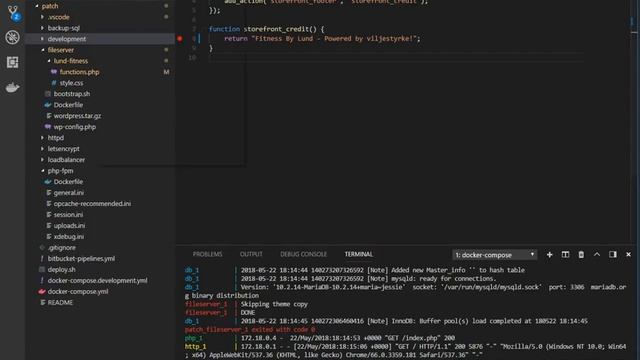Click the php_1 log line prefix
Screen dimensions: 640x360
point(193,338)
